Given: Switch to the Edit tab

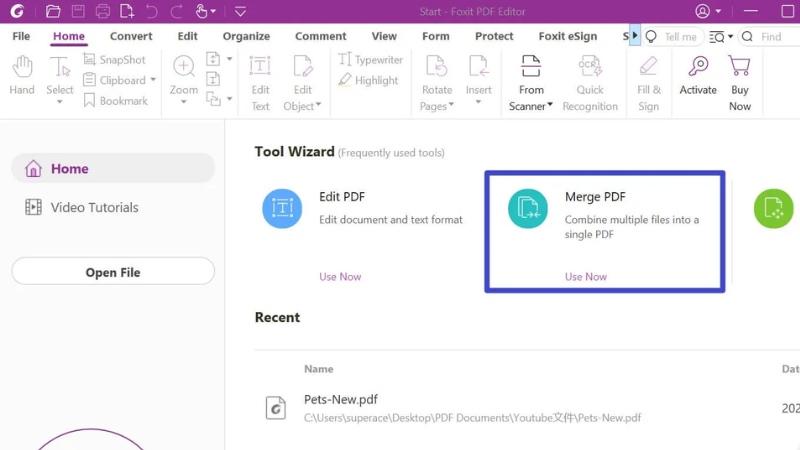Looking at the screenshot, I should (x=187, y=36).
